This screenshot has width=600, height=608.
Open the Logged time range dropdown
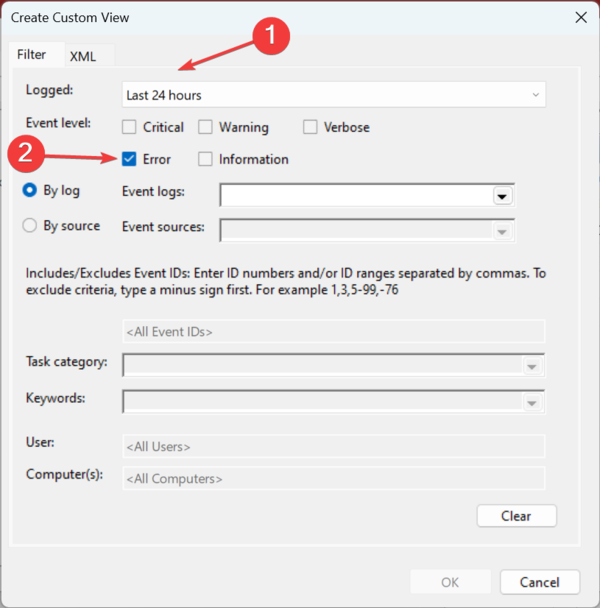pos(334,95)
